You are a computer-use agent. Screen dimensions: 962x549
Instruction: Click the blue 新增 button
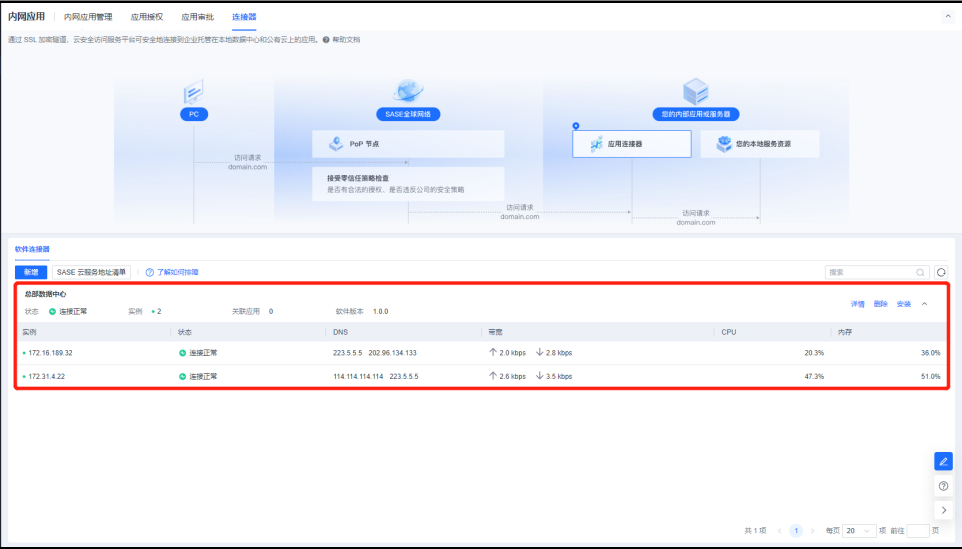(31, 272)
